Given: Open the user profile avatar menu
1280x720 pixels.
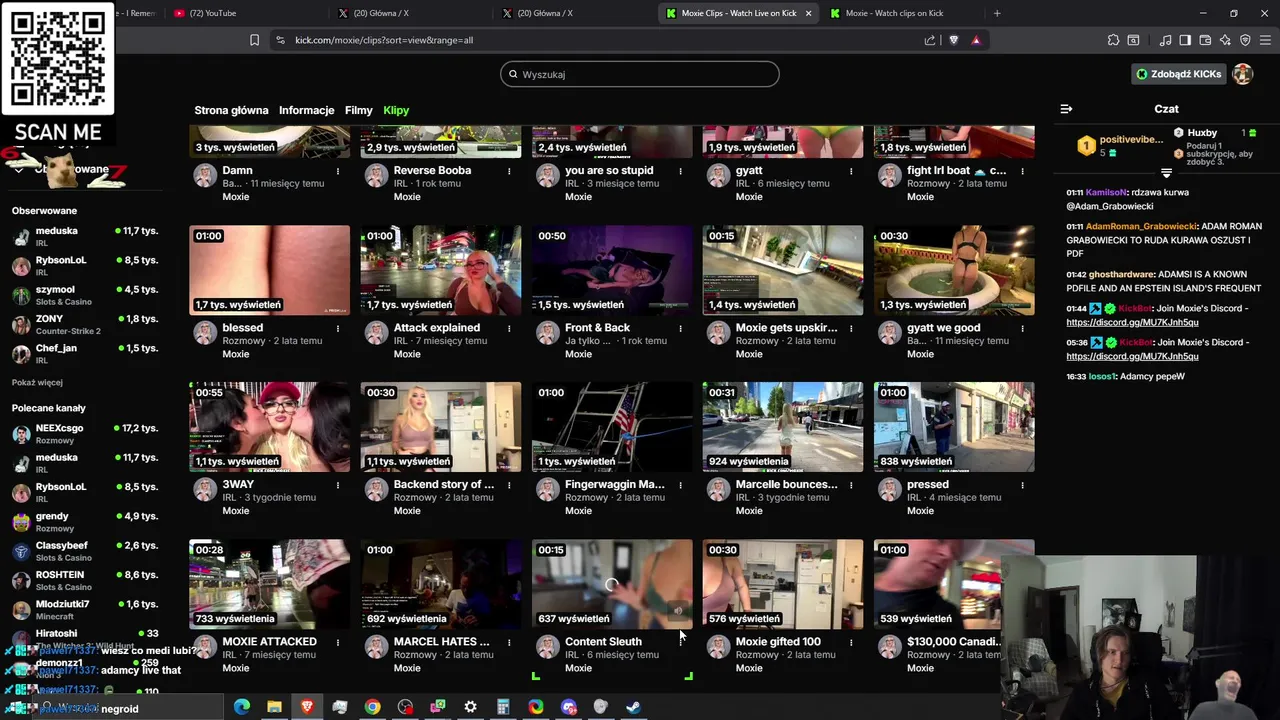Looking at the screenshot, I should click(x=1243, y=74).
